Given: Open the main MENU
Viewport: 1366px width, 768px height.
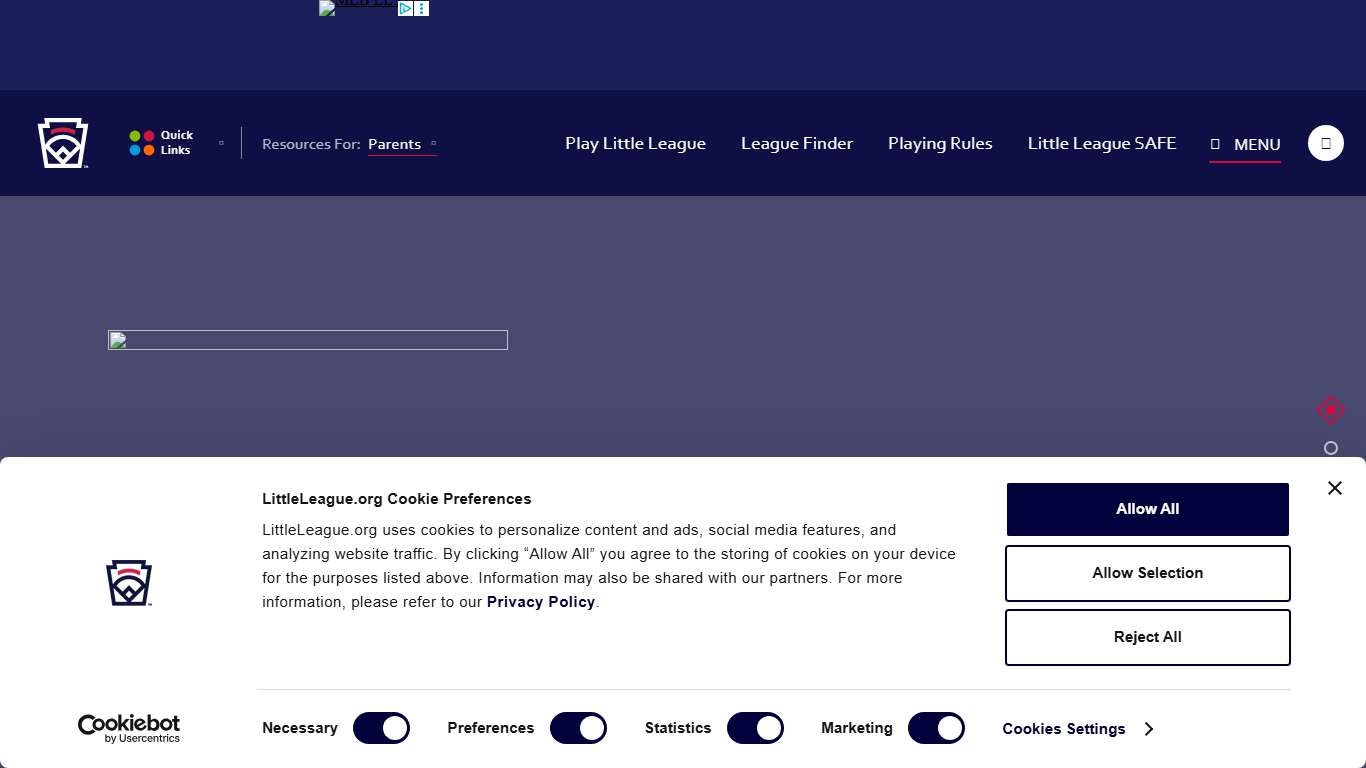Looking at the screenshot, I should pyautogui.click(x=1245, y=144).
